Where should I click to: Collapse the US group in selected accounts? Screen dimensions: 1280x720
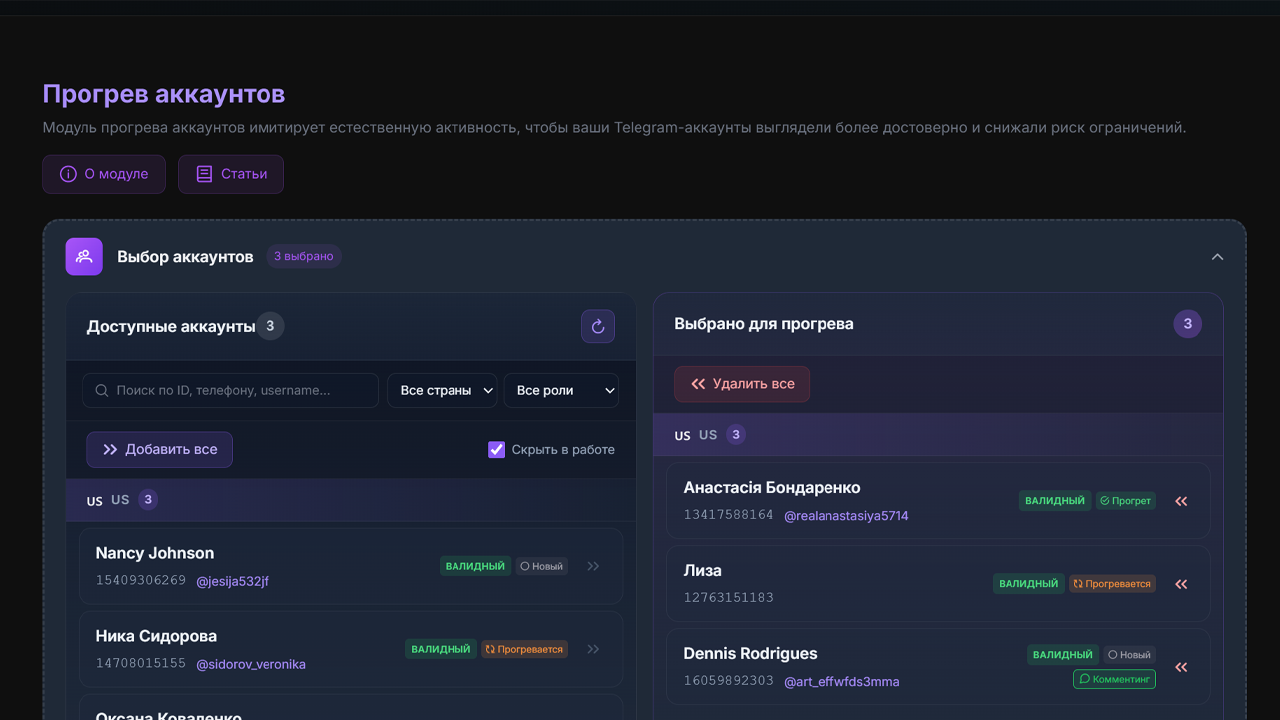938,435
